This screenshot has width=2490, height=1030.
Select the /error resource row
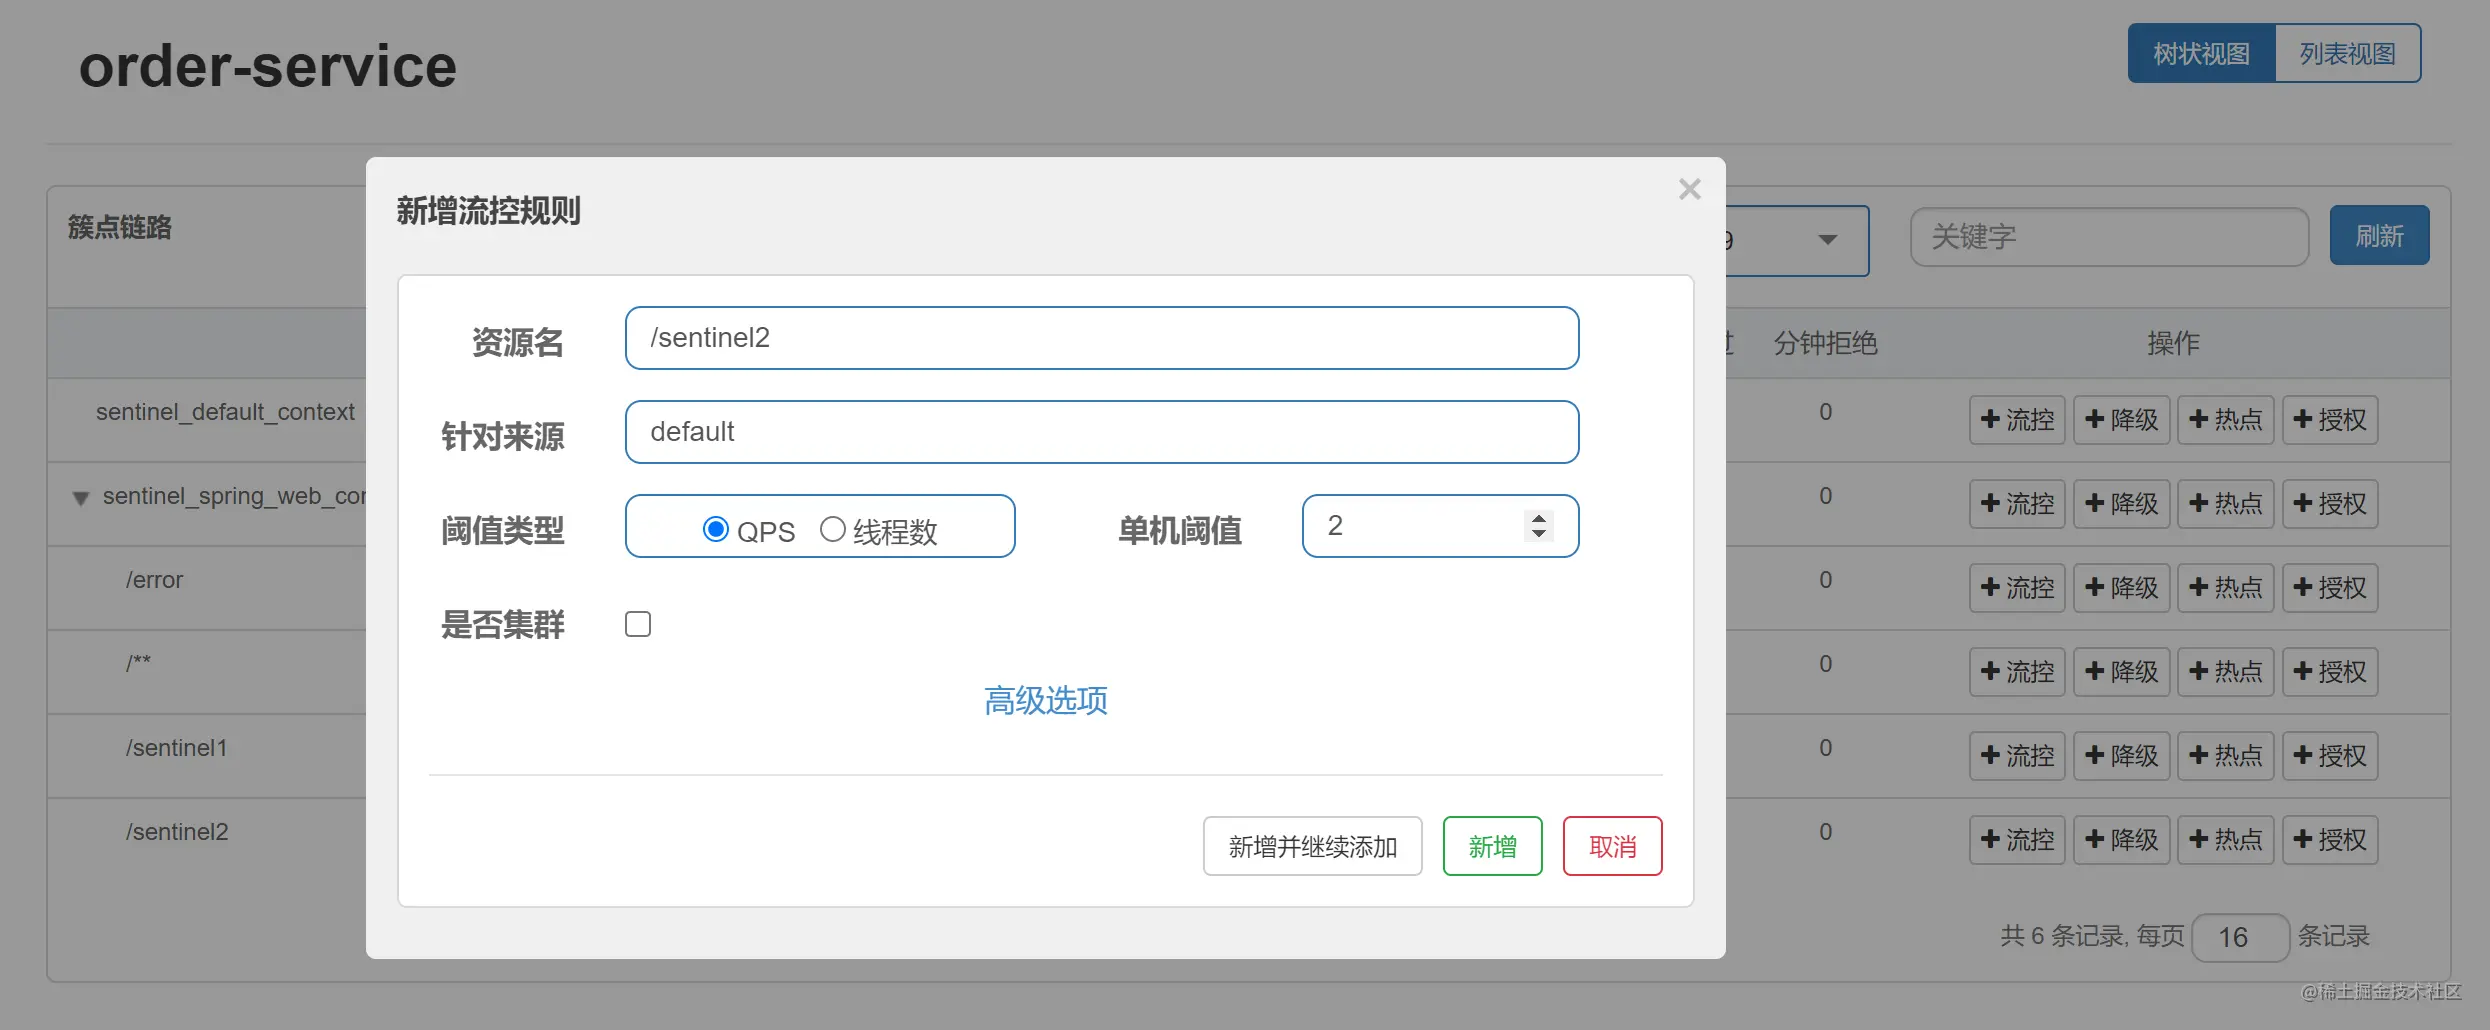click(155, 580)
